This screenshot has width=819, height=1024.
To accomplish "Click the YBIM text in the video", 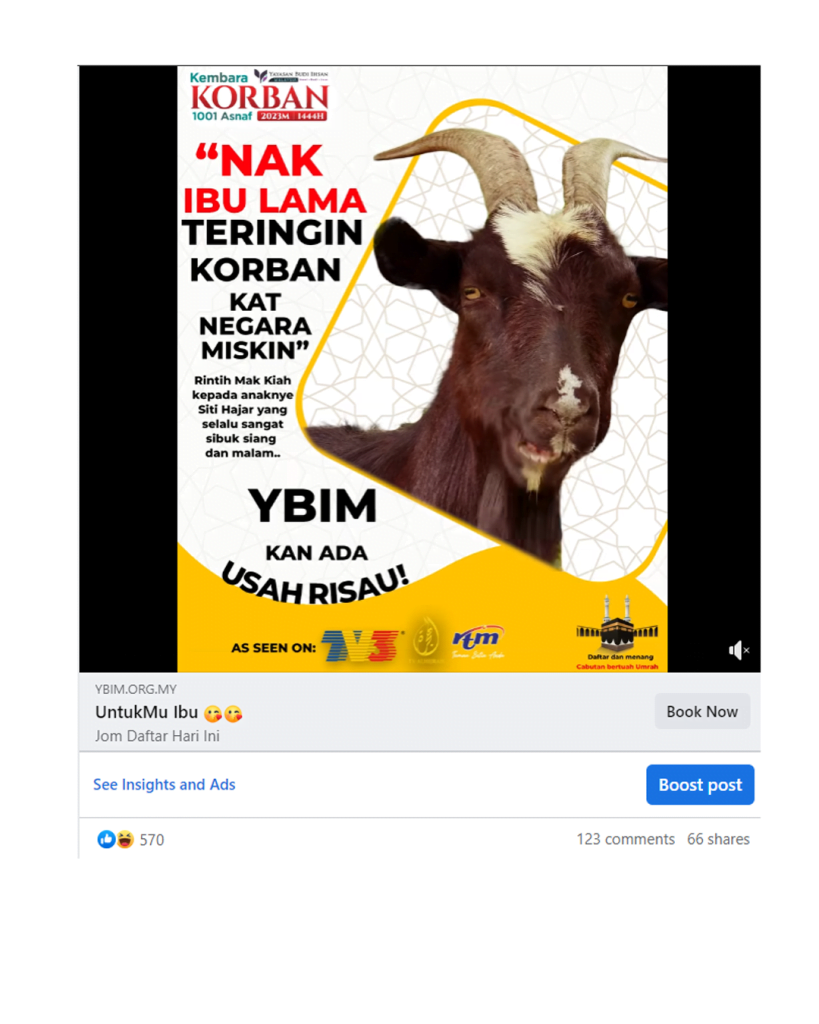I will (313, 506).
